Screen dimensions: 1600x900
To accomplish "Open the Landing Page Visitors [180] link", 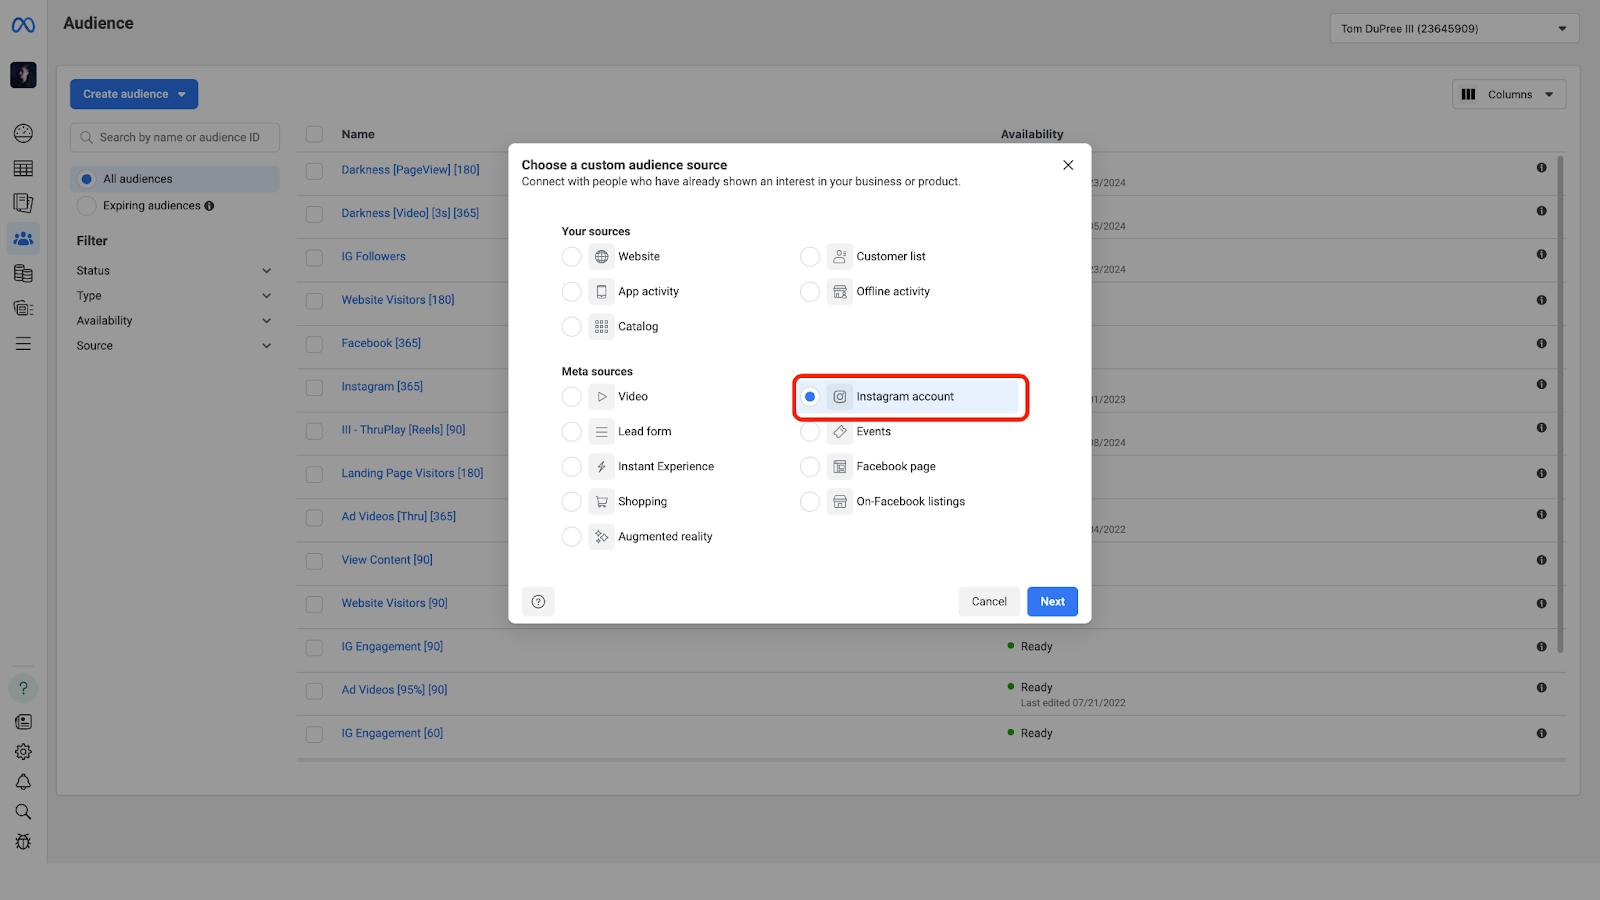I will coord(412,474).
